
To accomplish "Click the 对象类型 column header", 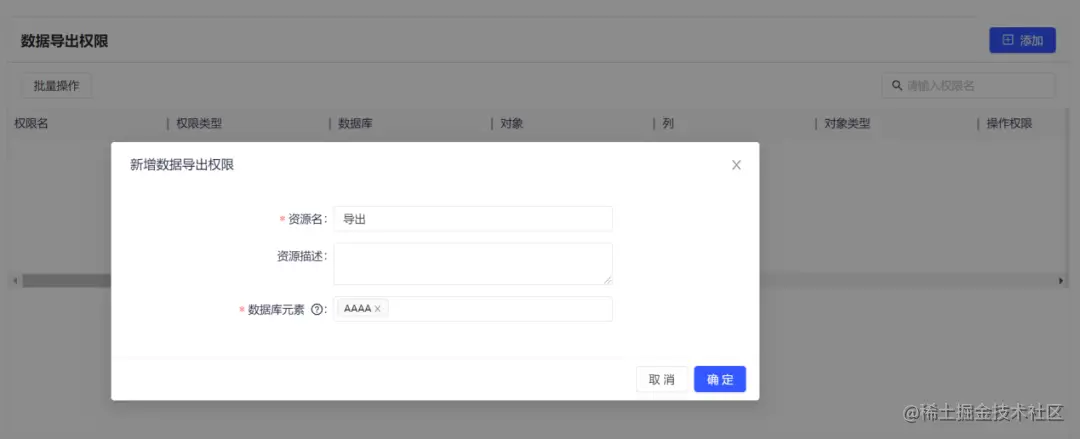I will pos(847,123).
